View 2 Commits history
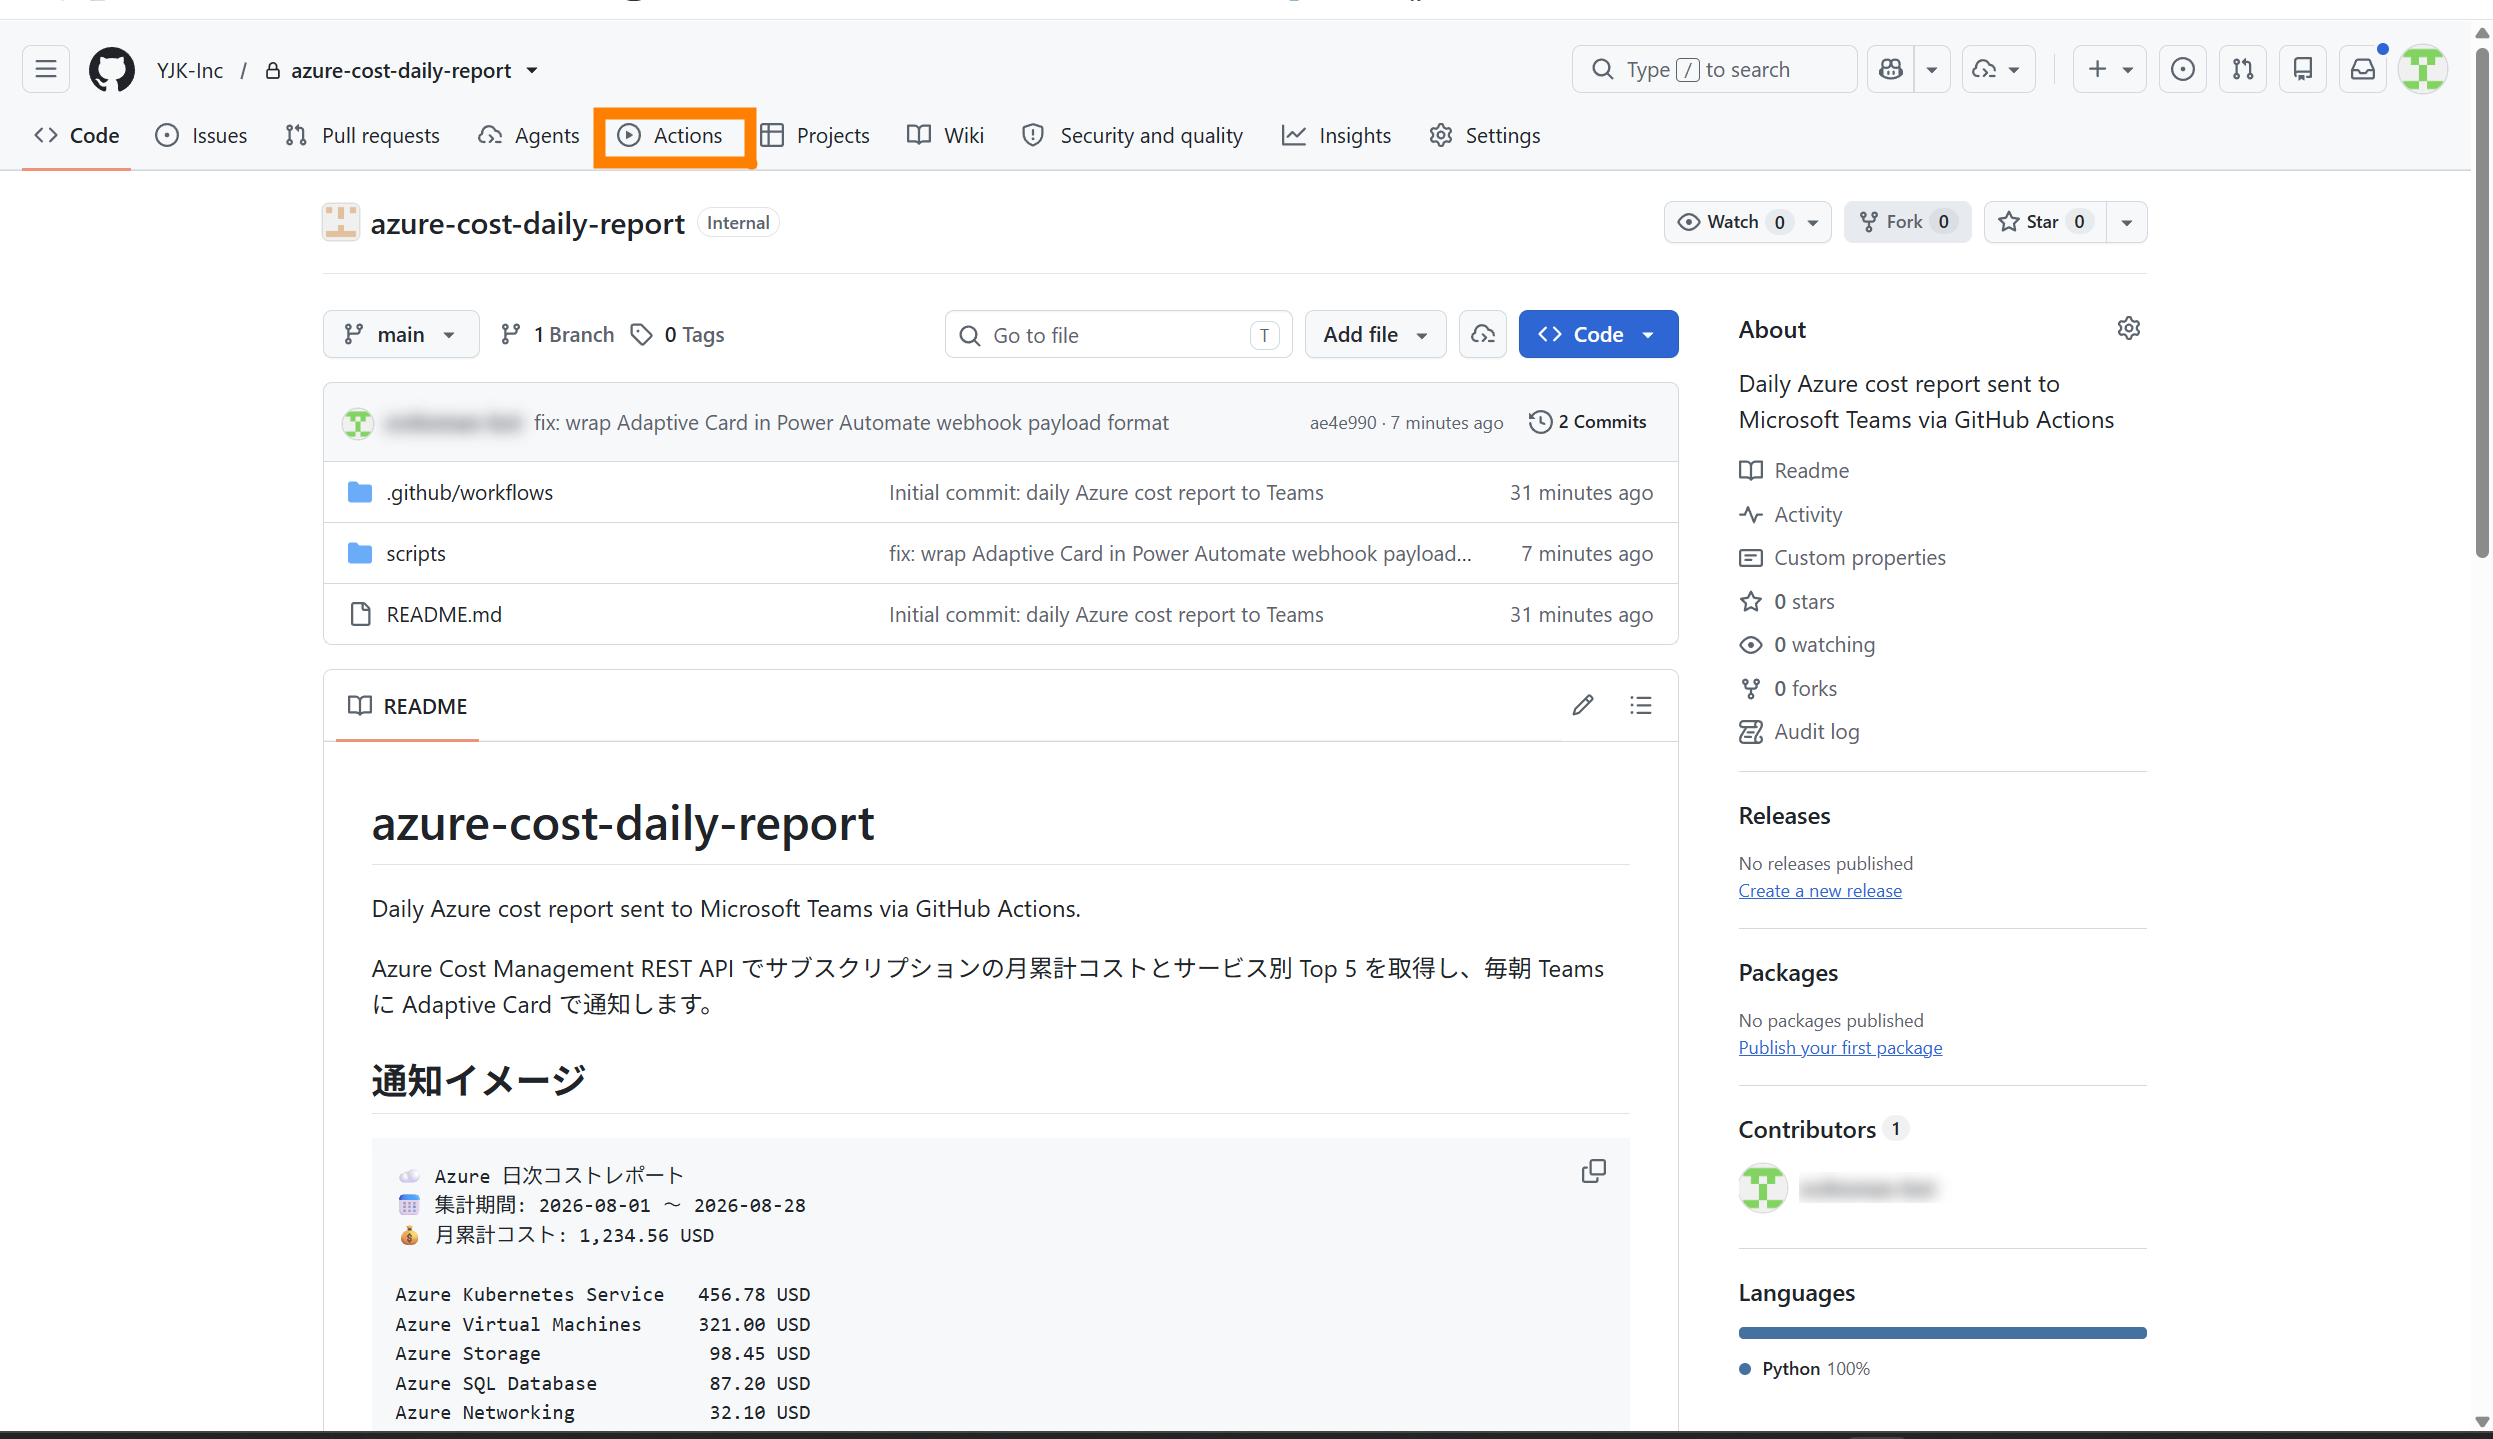 1588,422
